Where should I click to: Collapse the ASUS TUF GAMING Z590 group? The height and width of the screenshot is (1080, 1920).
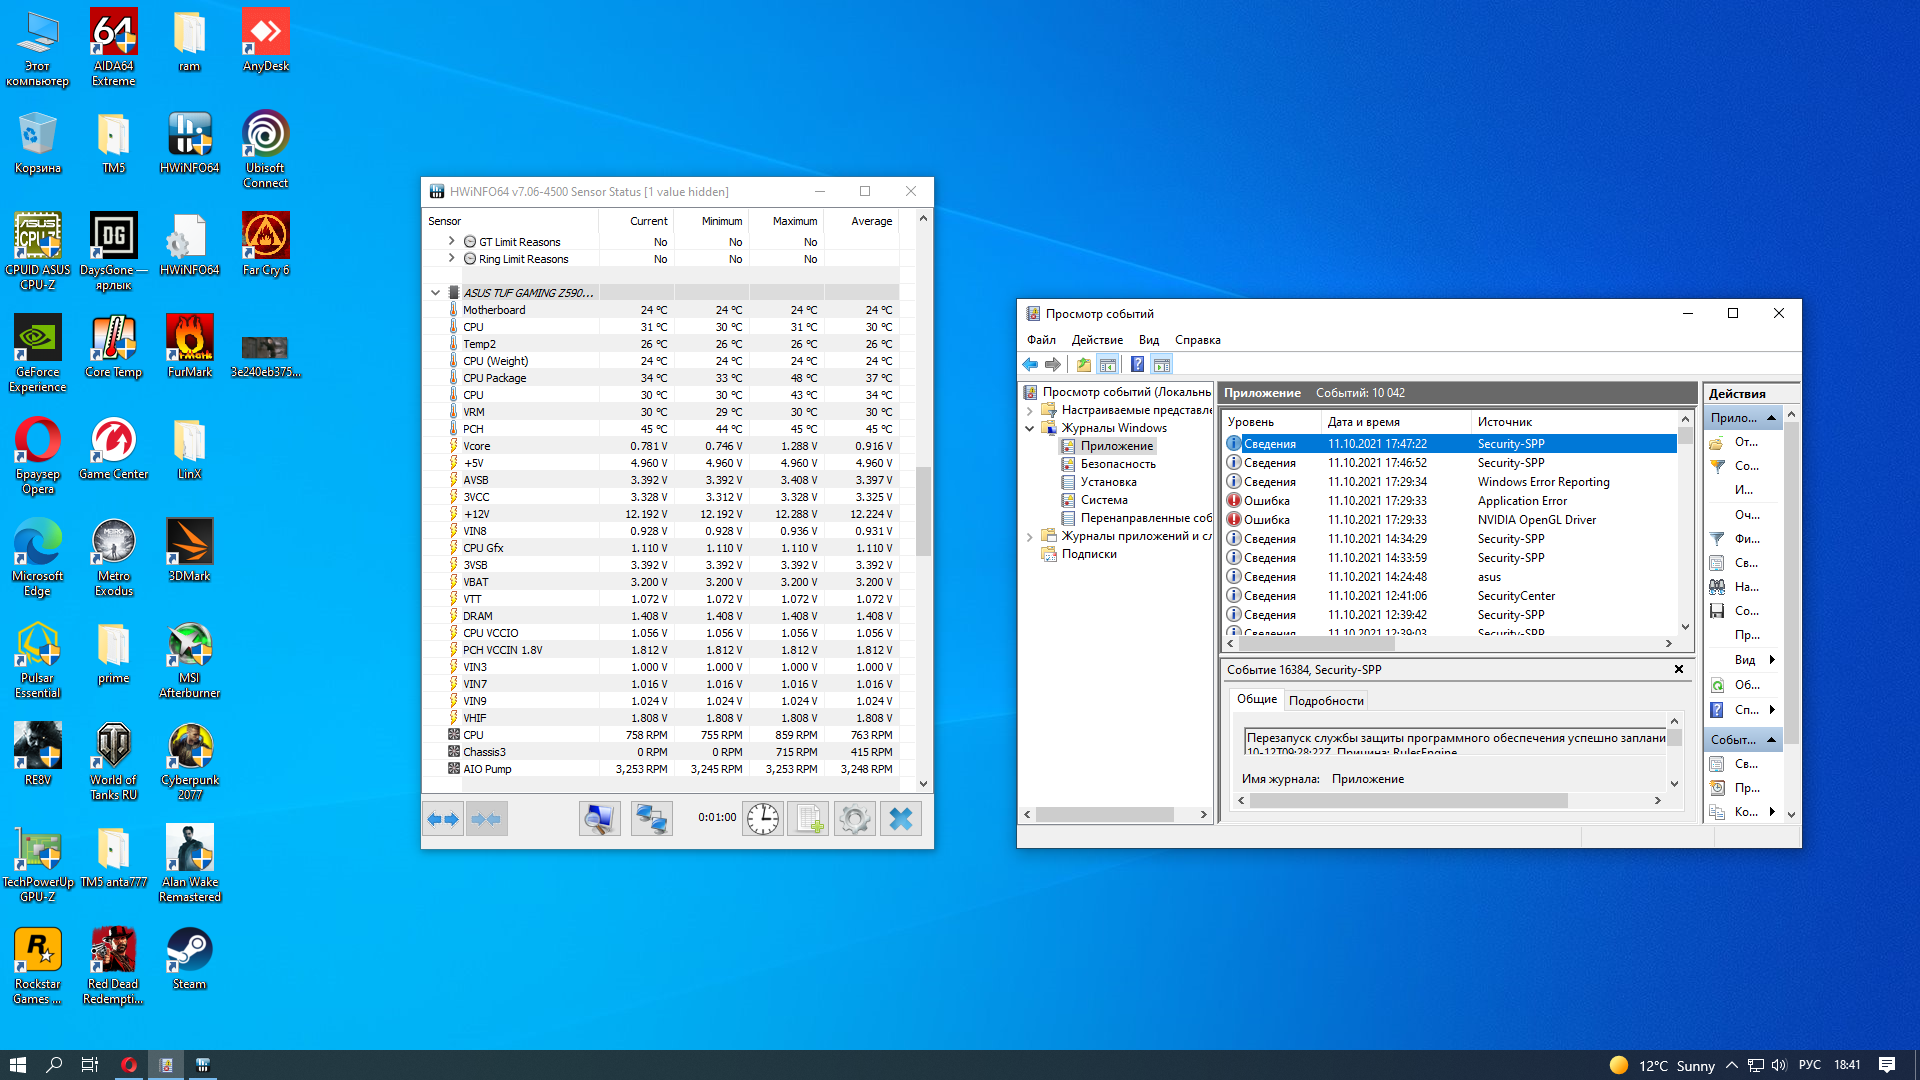(435, 293)
